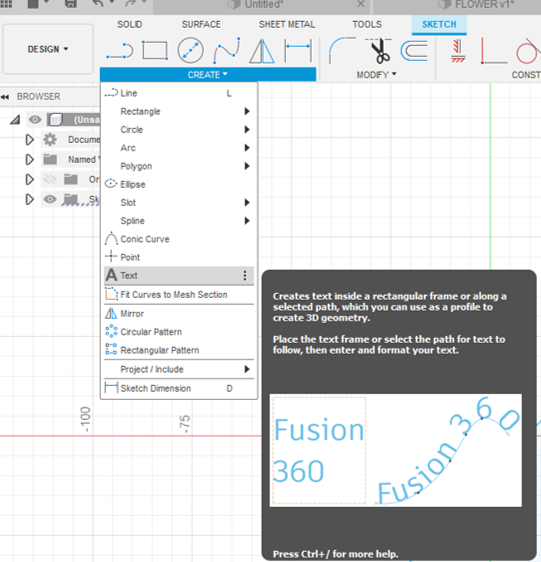Toggle visibility of the unsaved root component
The width and height of the screenshot is (541, 562).
click(35, 119)
